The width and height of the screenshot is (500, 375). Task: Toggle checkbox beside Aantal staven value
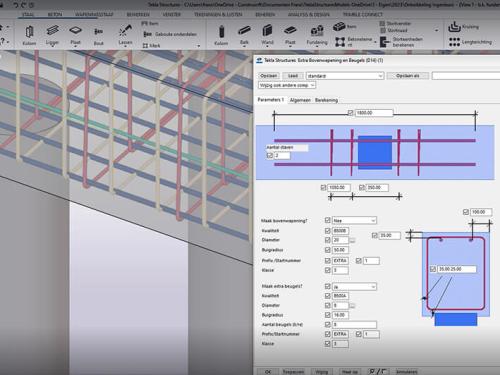270,155
